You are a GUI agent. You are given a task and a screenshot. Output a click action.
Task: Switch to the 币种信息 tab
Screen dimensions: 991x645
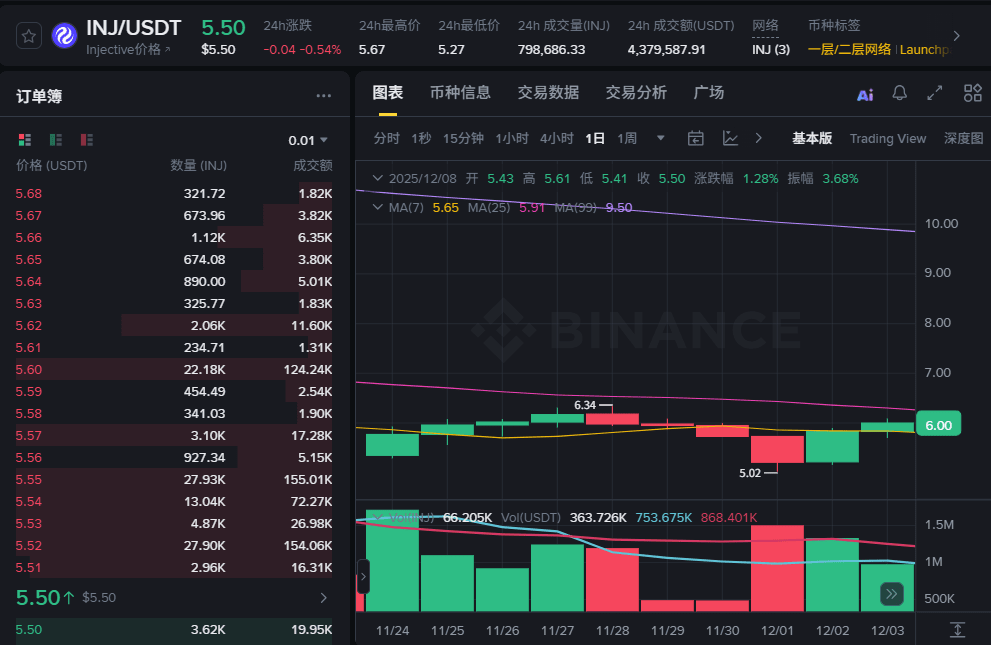460,93
